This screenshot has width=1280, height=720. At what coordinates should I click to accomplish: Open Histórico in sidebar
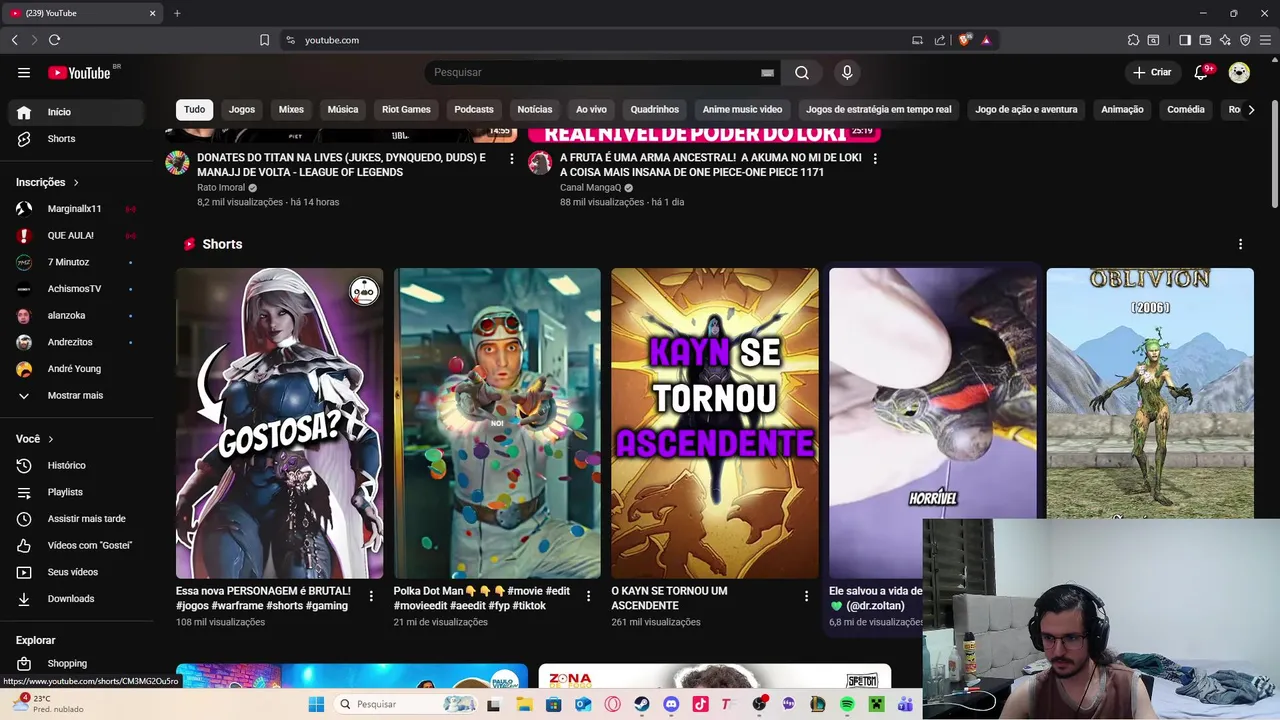(76, 466)
